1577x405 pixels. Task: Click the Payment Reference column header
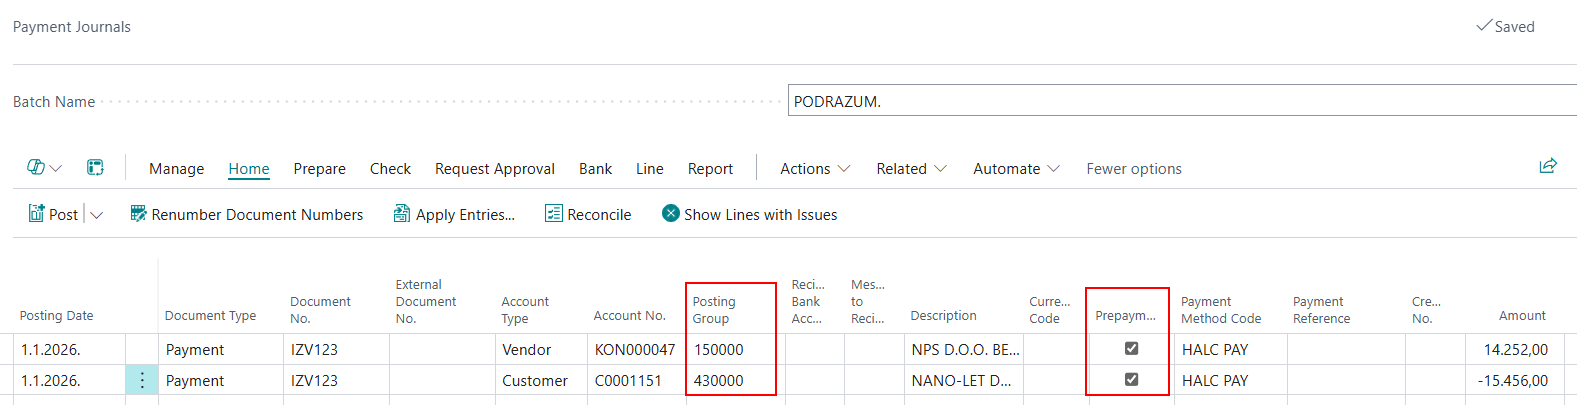(x=1321, y=310)
